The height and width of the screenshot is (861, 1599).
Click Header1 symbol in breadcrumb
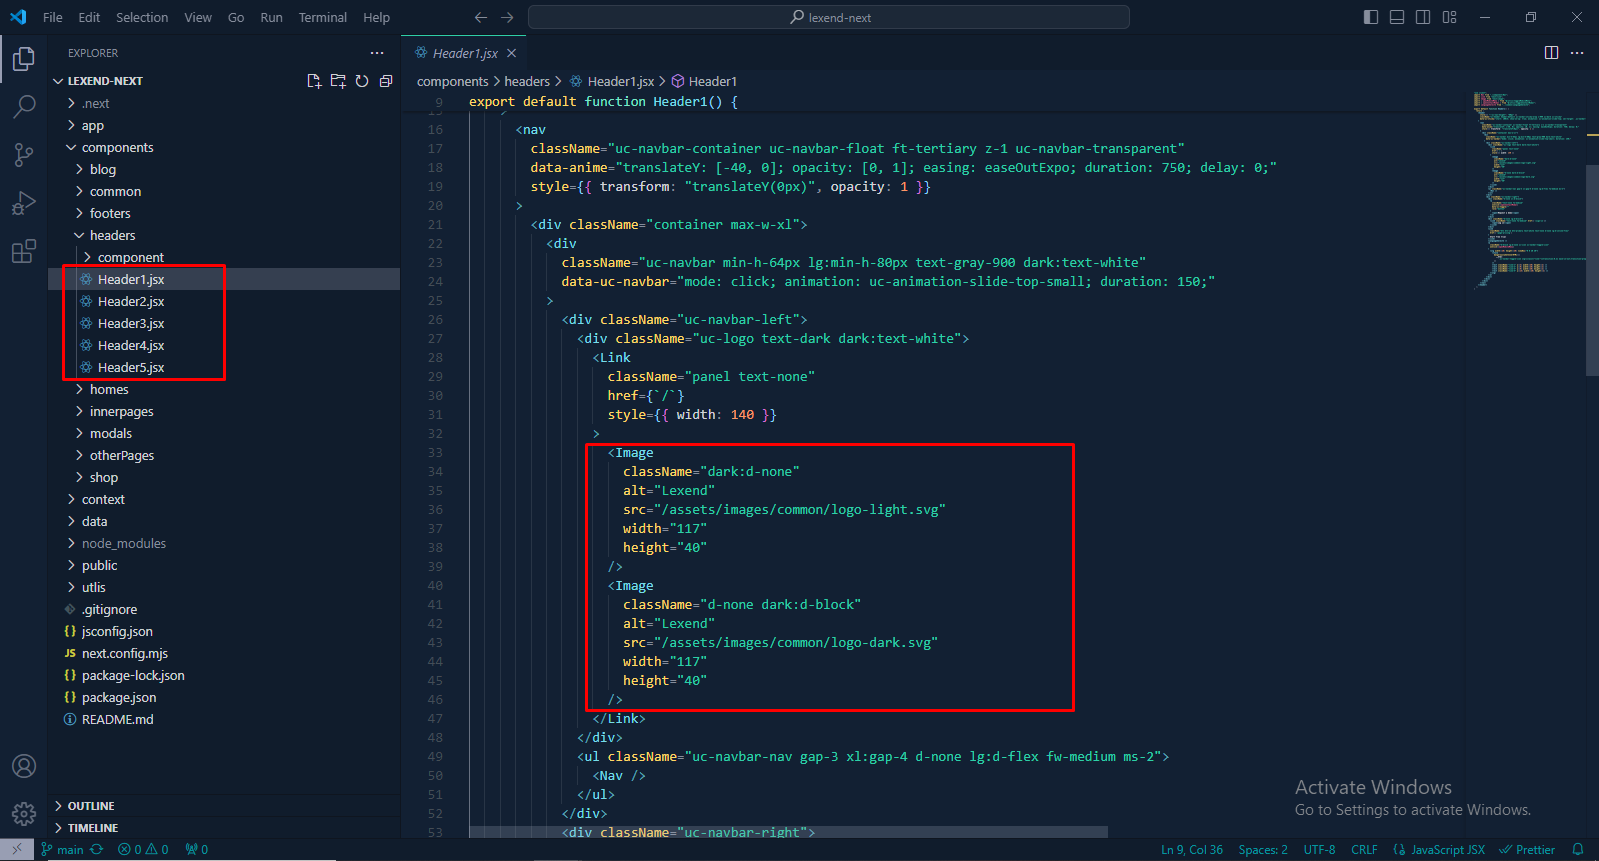tap(704, 81)
